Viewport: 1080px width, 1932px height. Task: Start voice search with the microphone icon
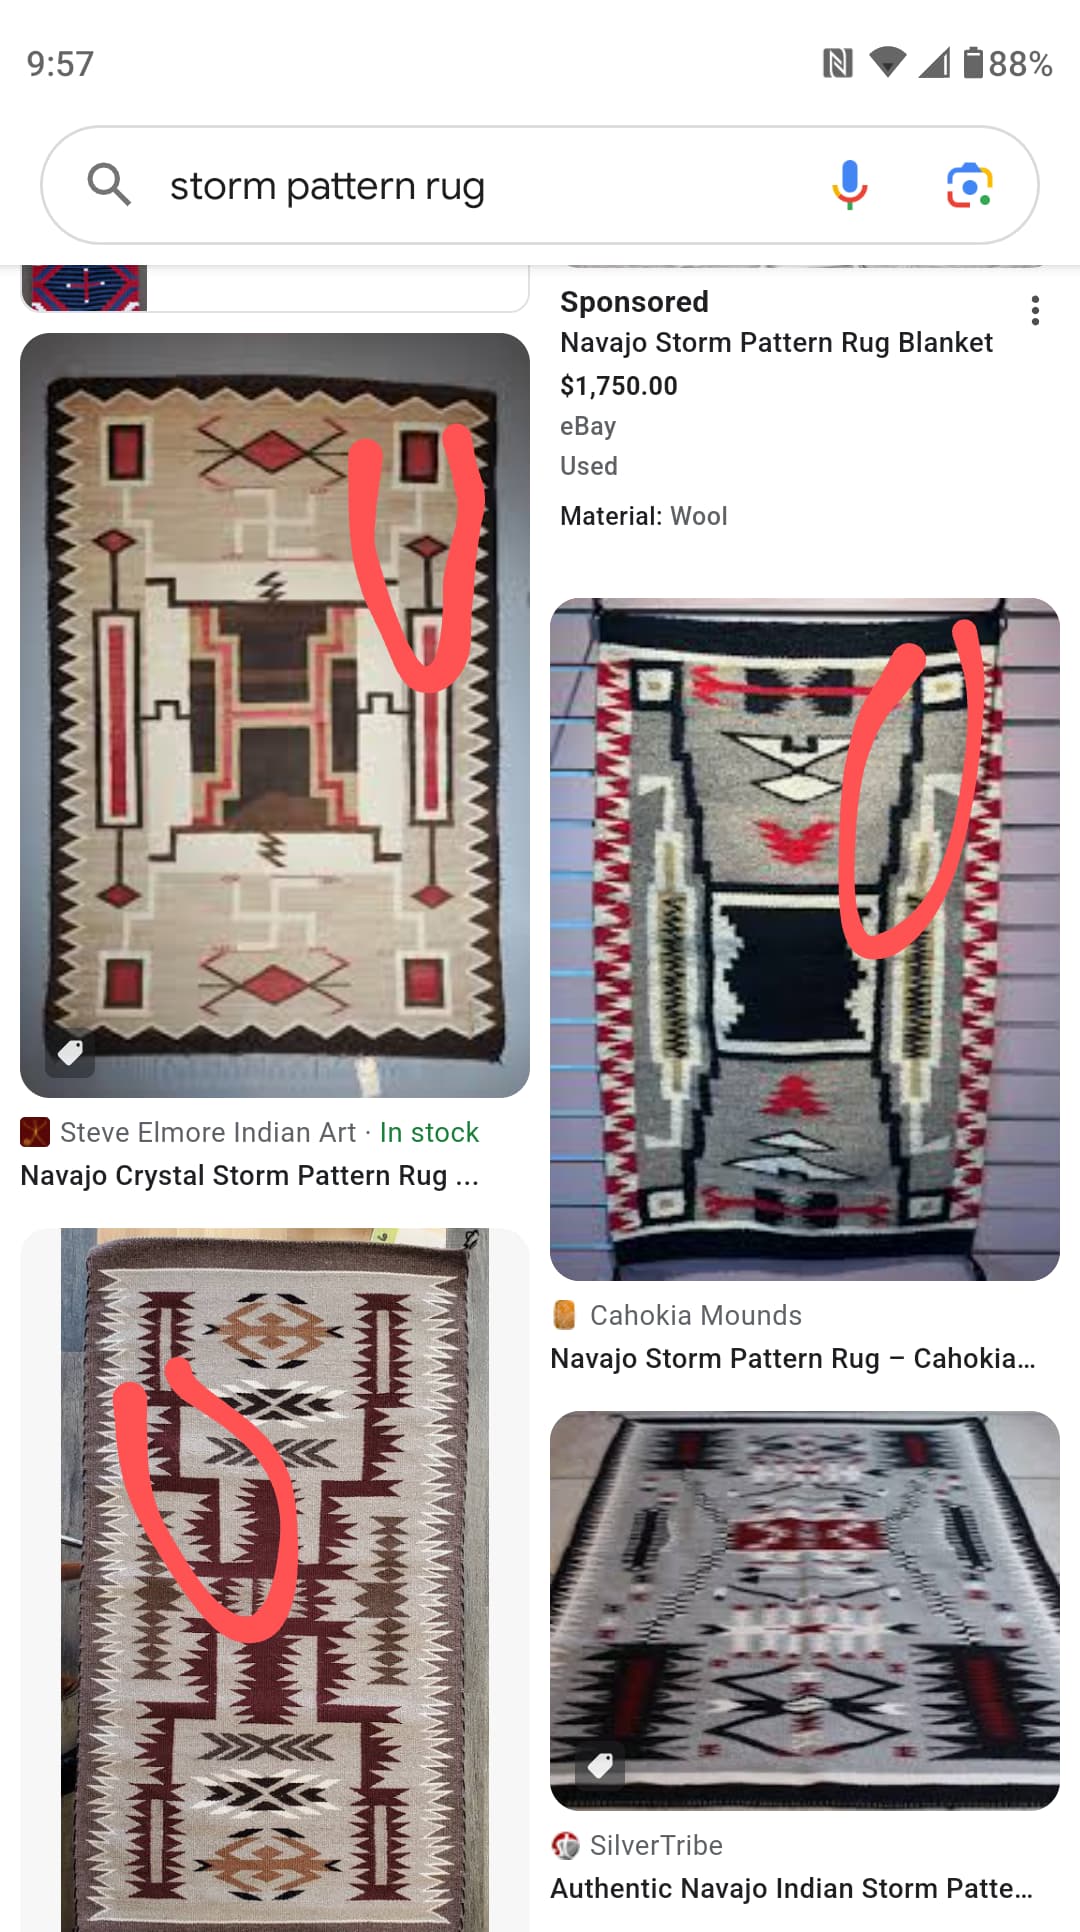849,185
